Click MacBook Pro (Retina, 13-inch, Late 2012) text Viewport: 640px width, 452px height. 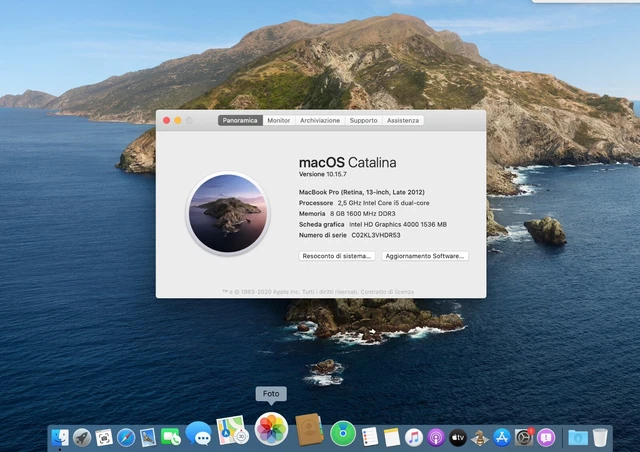(362, 192)
